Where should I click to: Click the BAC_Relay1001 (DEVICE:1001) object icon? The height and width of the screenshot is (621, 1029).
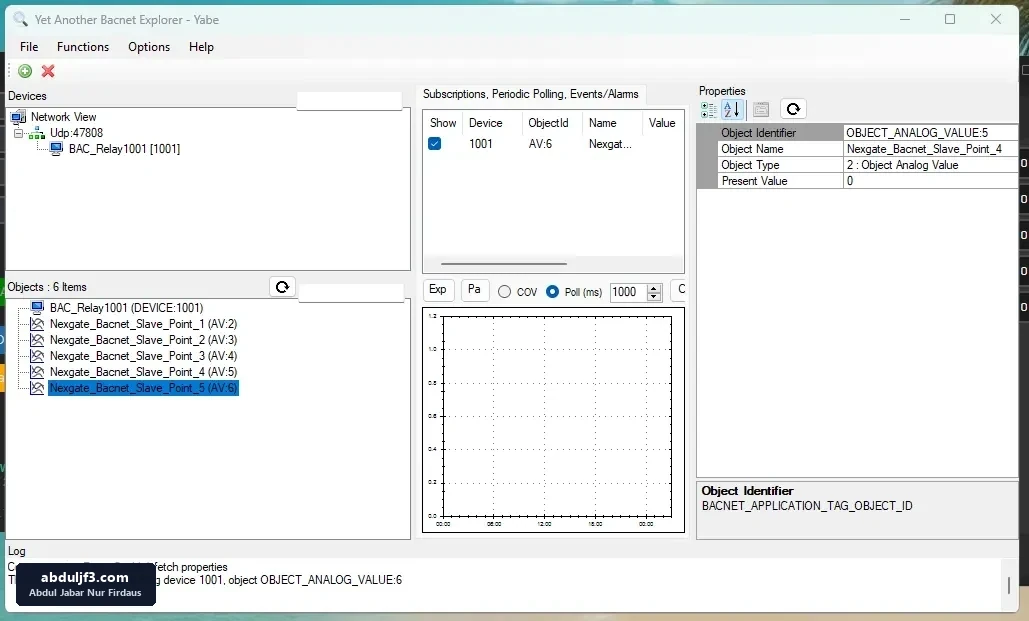tap(37, 307)
